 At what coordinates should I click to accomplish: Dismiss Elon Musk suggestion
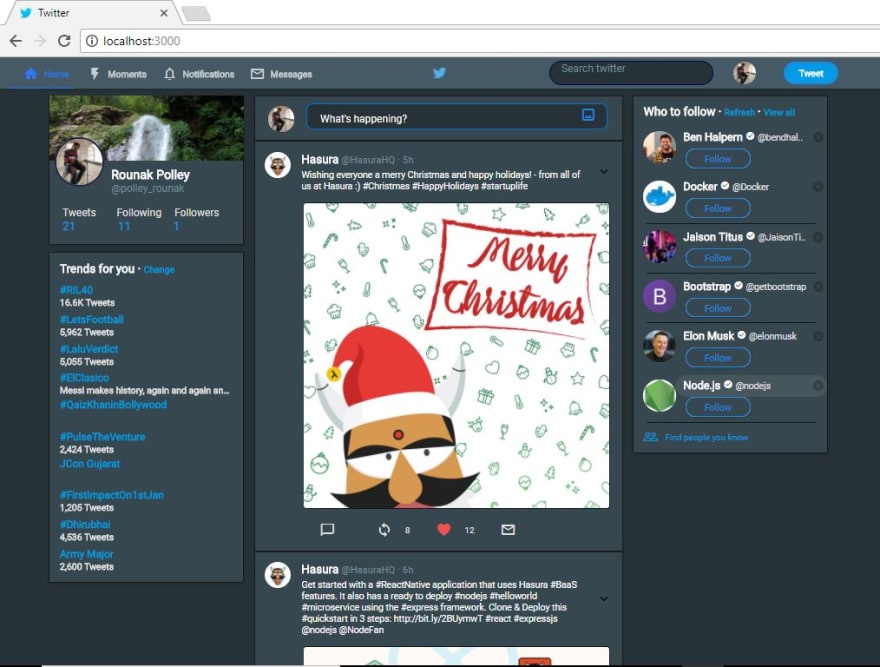(x=818, y=336)
